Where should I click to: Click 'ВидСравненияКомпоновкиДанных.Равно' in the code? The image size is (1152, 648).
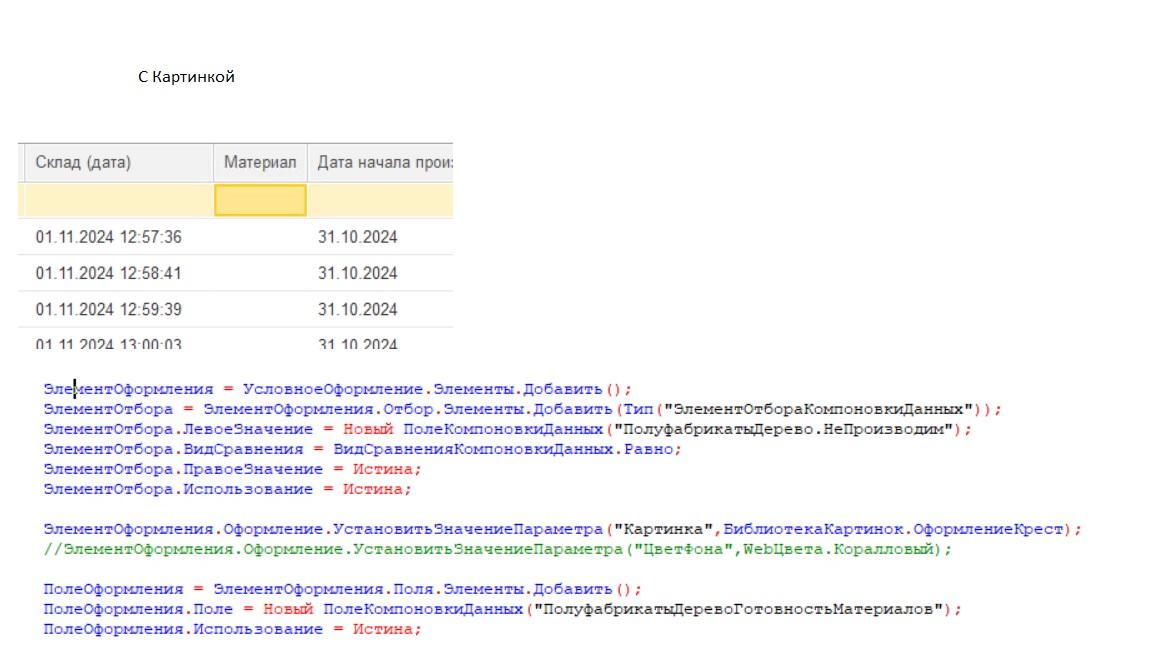pos(506,449)
